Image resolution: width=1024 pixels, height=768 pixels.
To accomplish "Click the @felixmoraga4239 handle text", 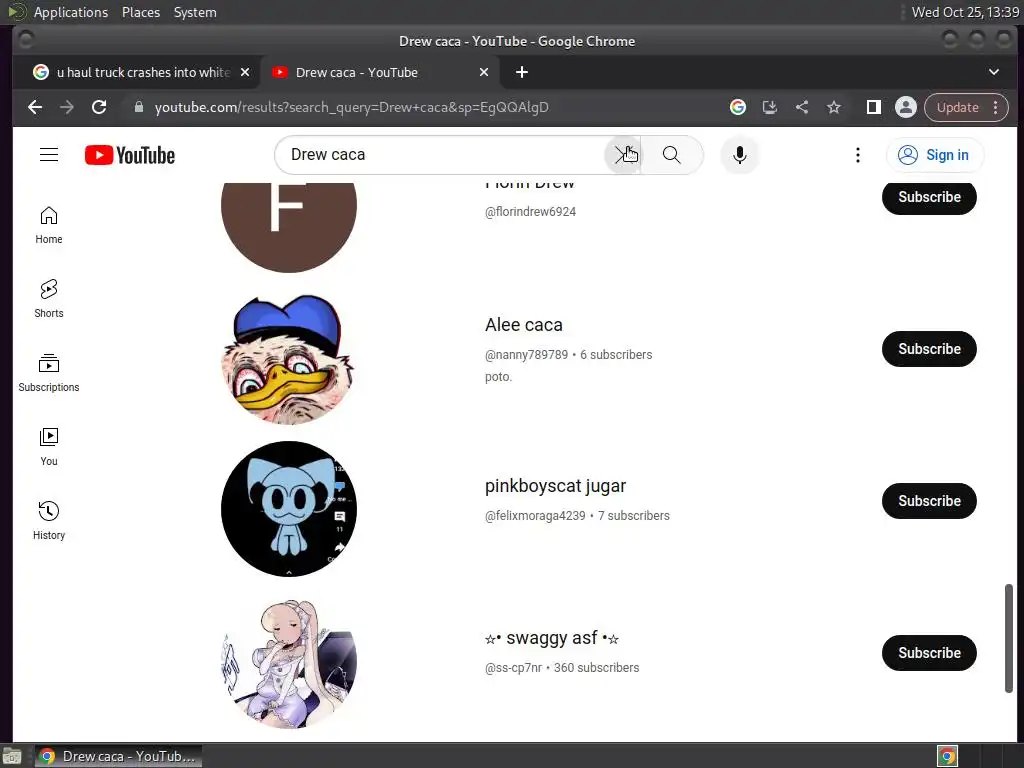I will pyautogui.click(x=535, y=516).
